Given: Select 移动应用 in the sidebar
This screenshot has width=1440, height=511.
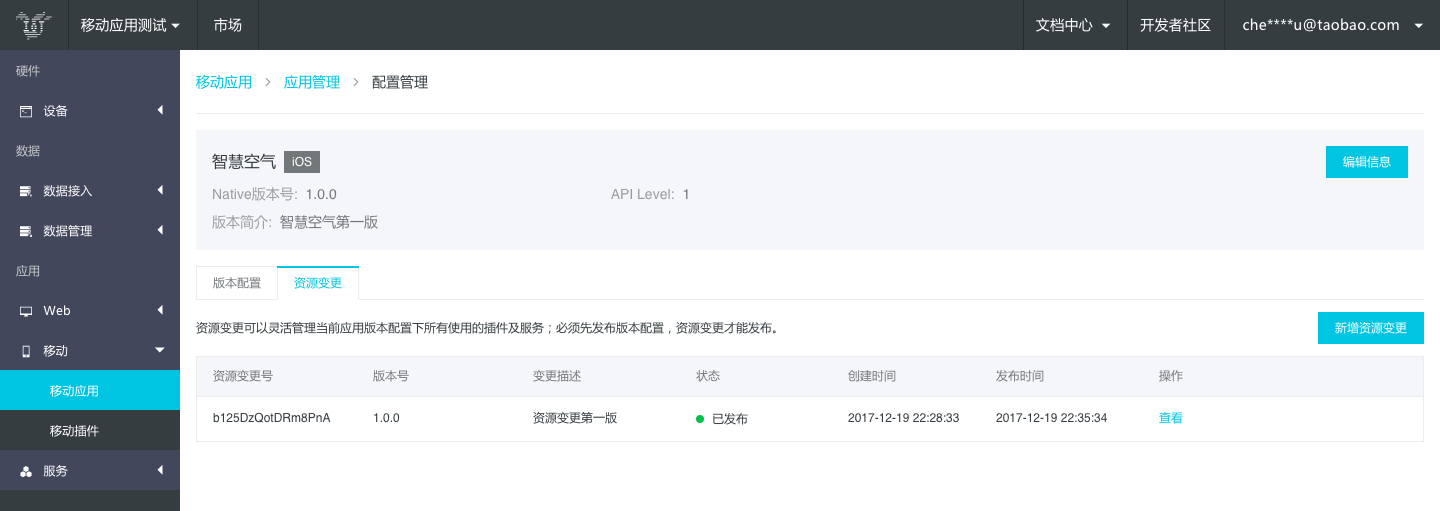Looking at the screenshot, I should point(90,390).
